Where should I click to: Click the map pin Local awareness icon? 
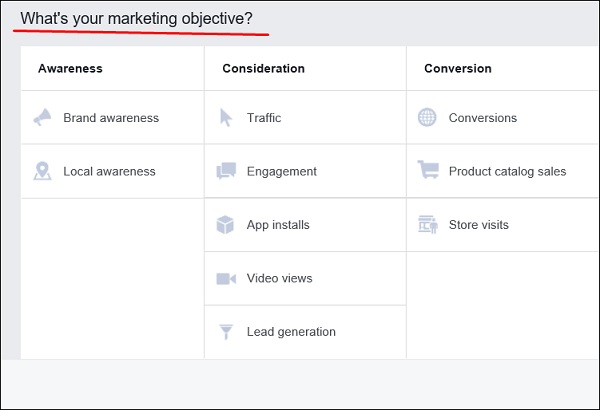click(x=42, y=172)
